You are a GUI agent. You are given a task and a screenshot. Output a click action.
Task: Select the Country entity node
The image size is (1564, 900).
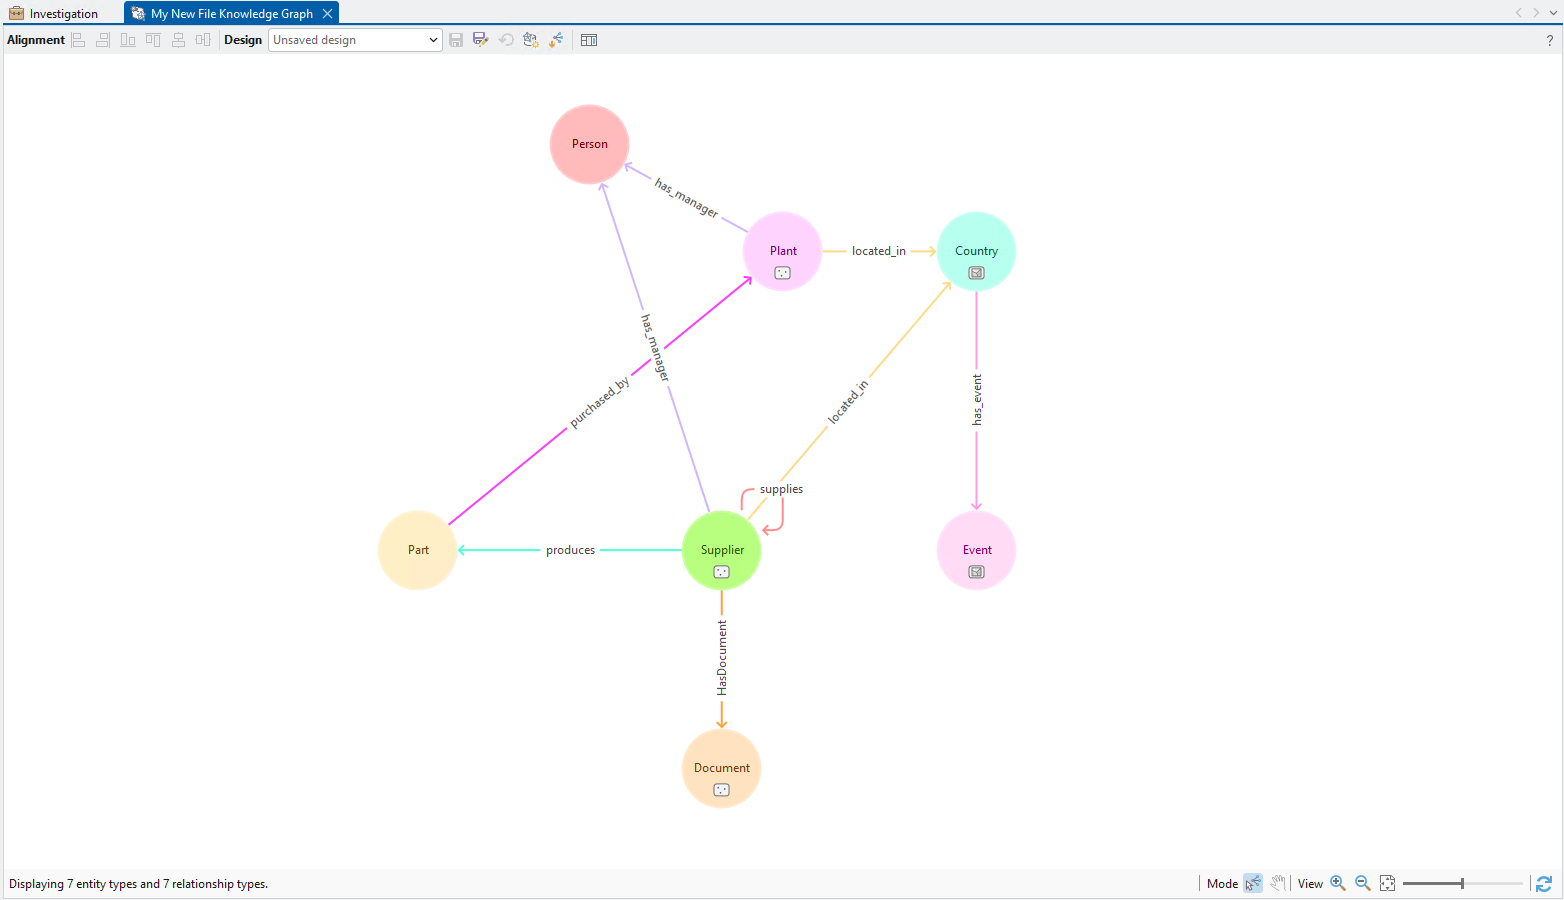click(x=976, y=251)
